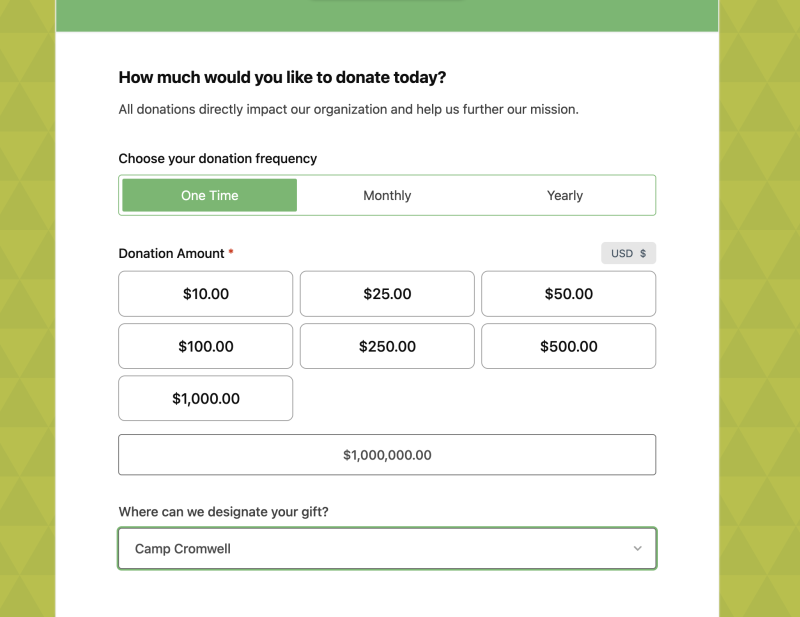
Task: Pick the $500.00 donation option
Action: coord(568,346)
